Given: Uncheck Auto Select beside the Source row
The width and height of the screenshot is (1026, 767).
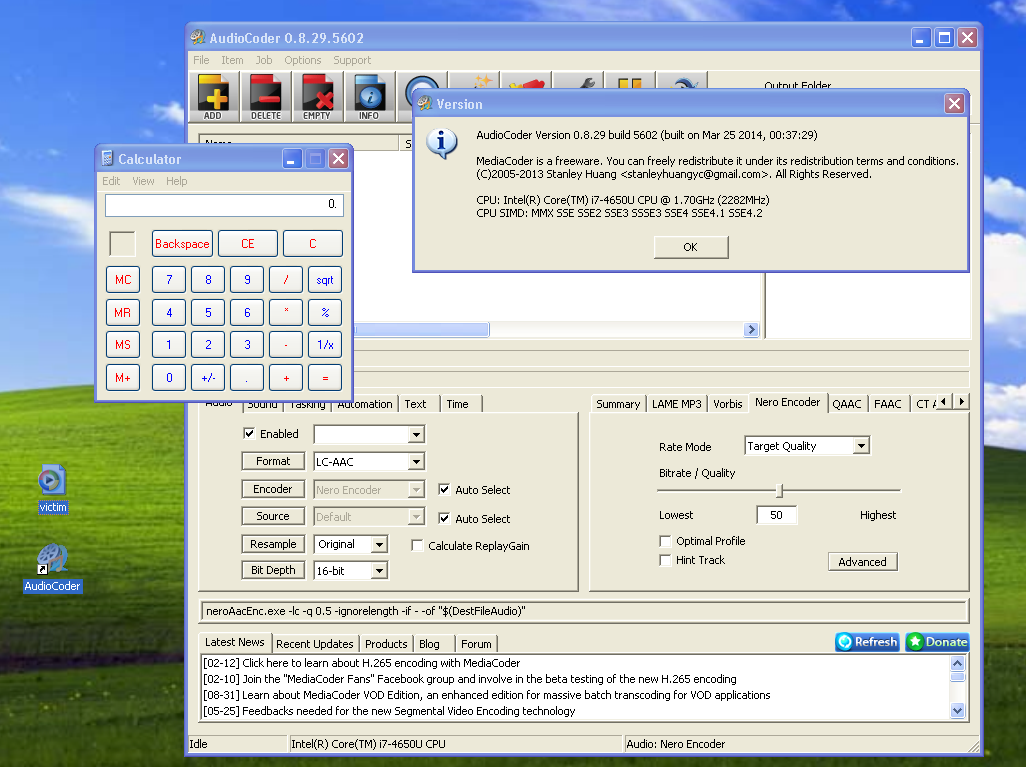Looking at the screenshot, I should pyautogui.click(x=444, y=518).
